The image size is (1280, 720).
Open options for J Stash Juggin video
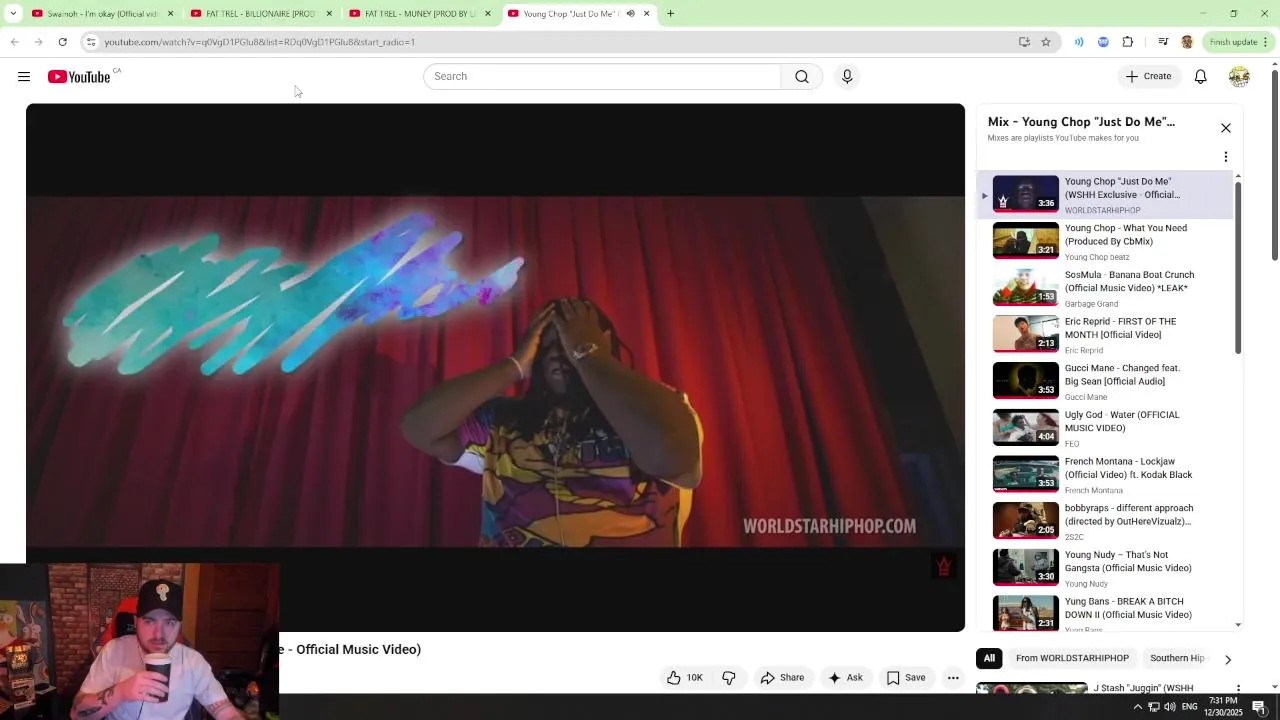(1238, 688)
